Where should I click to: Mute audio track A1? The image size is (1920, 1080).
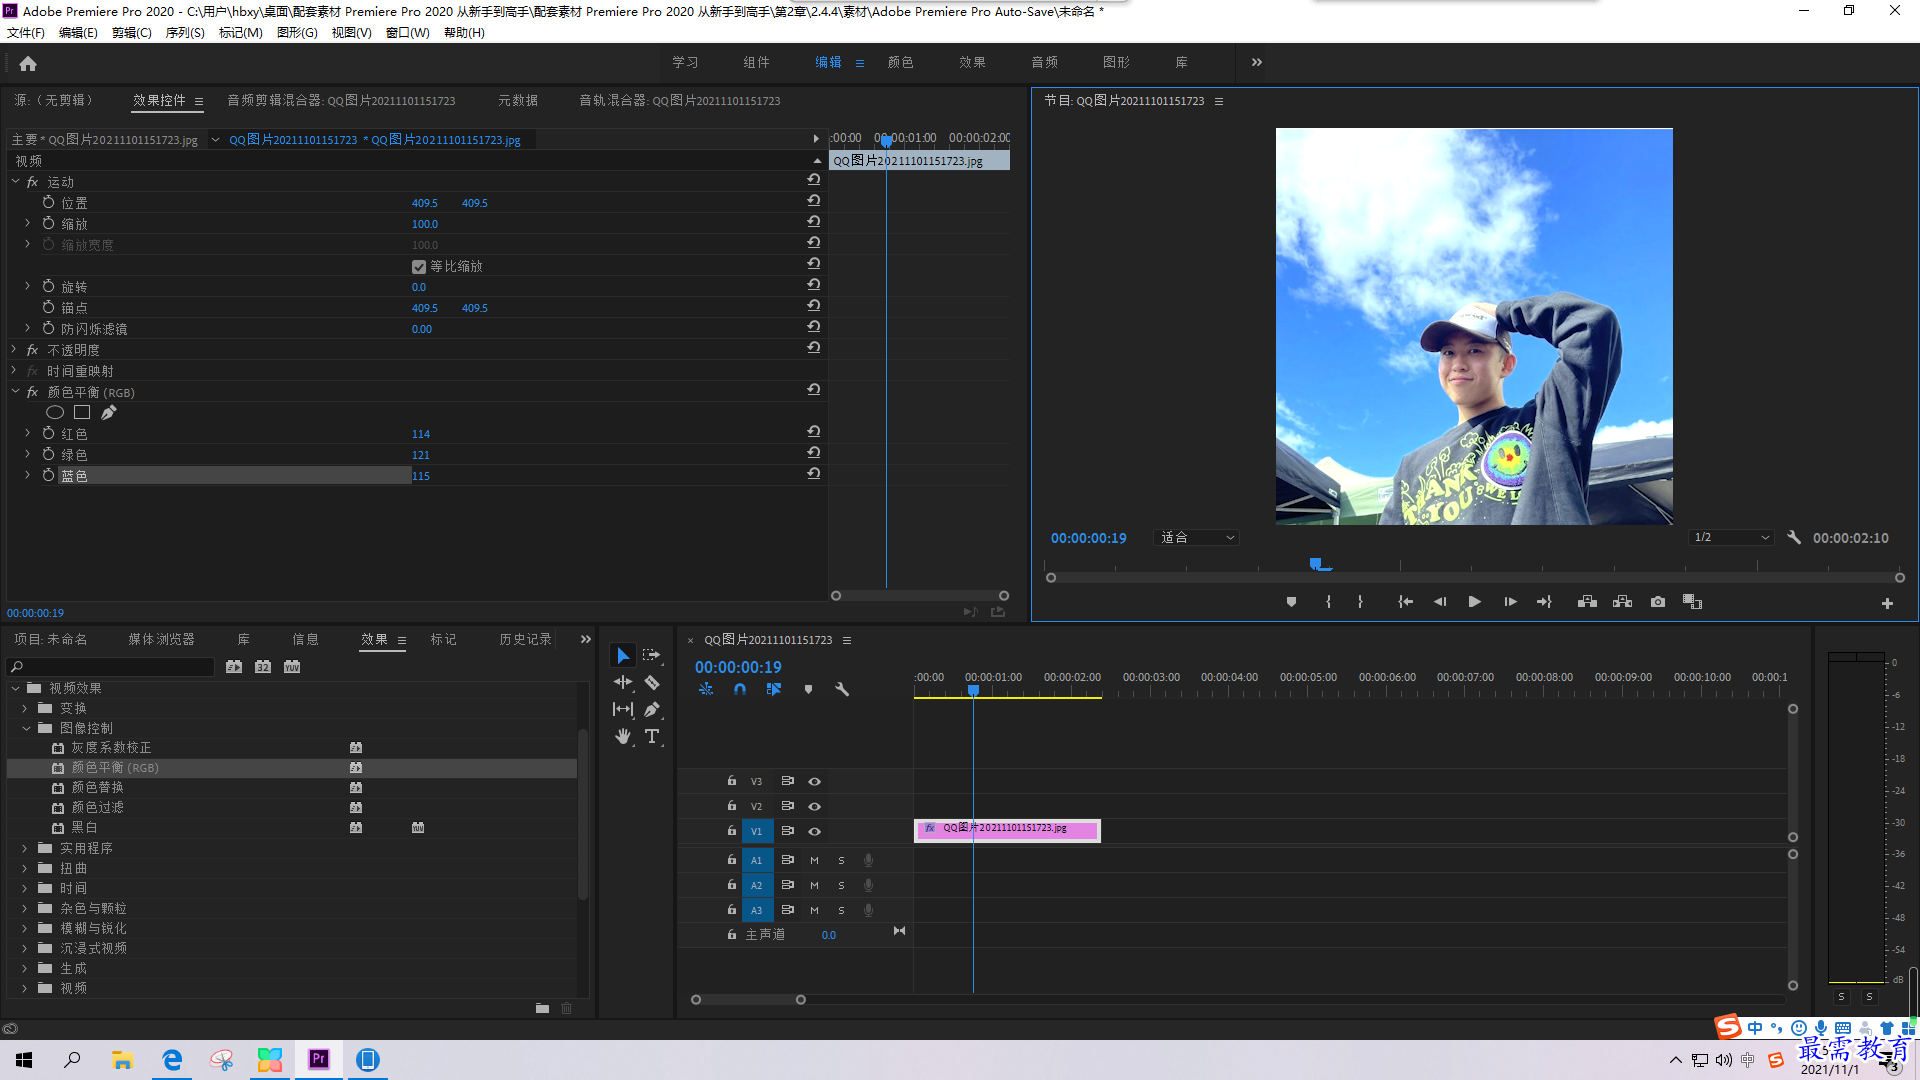(814, 860)
